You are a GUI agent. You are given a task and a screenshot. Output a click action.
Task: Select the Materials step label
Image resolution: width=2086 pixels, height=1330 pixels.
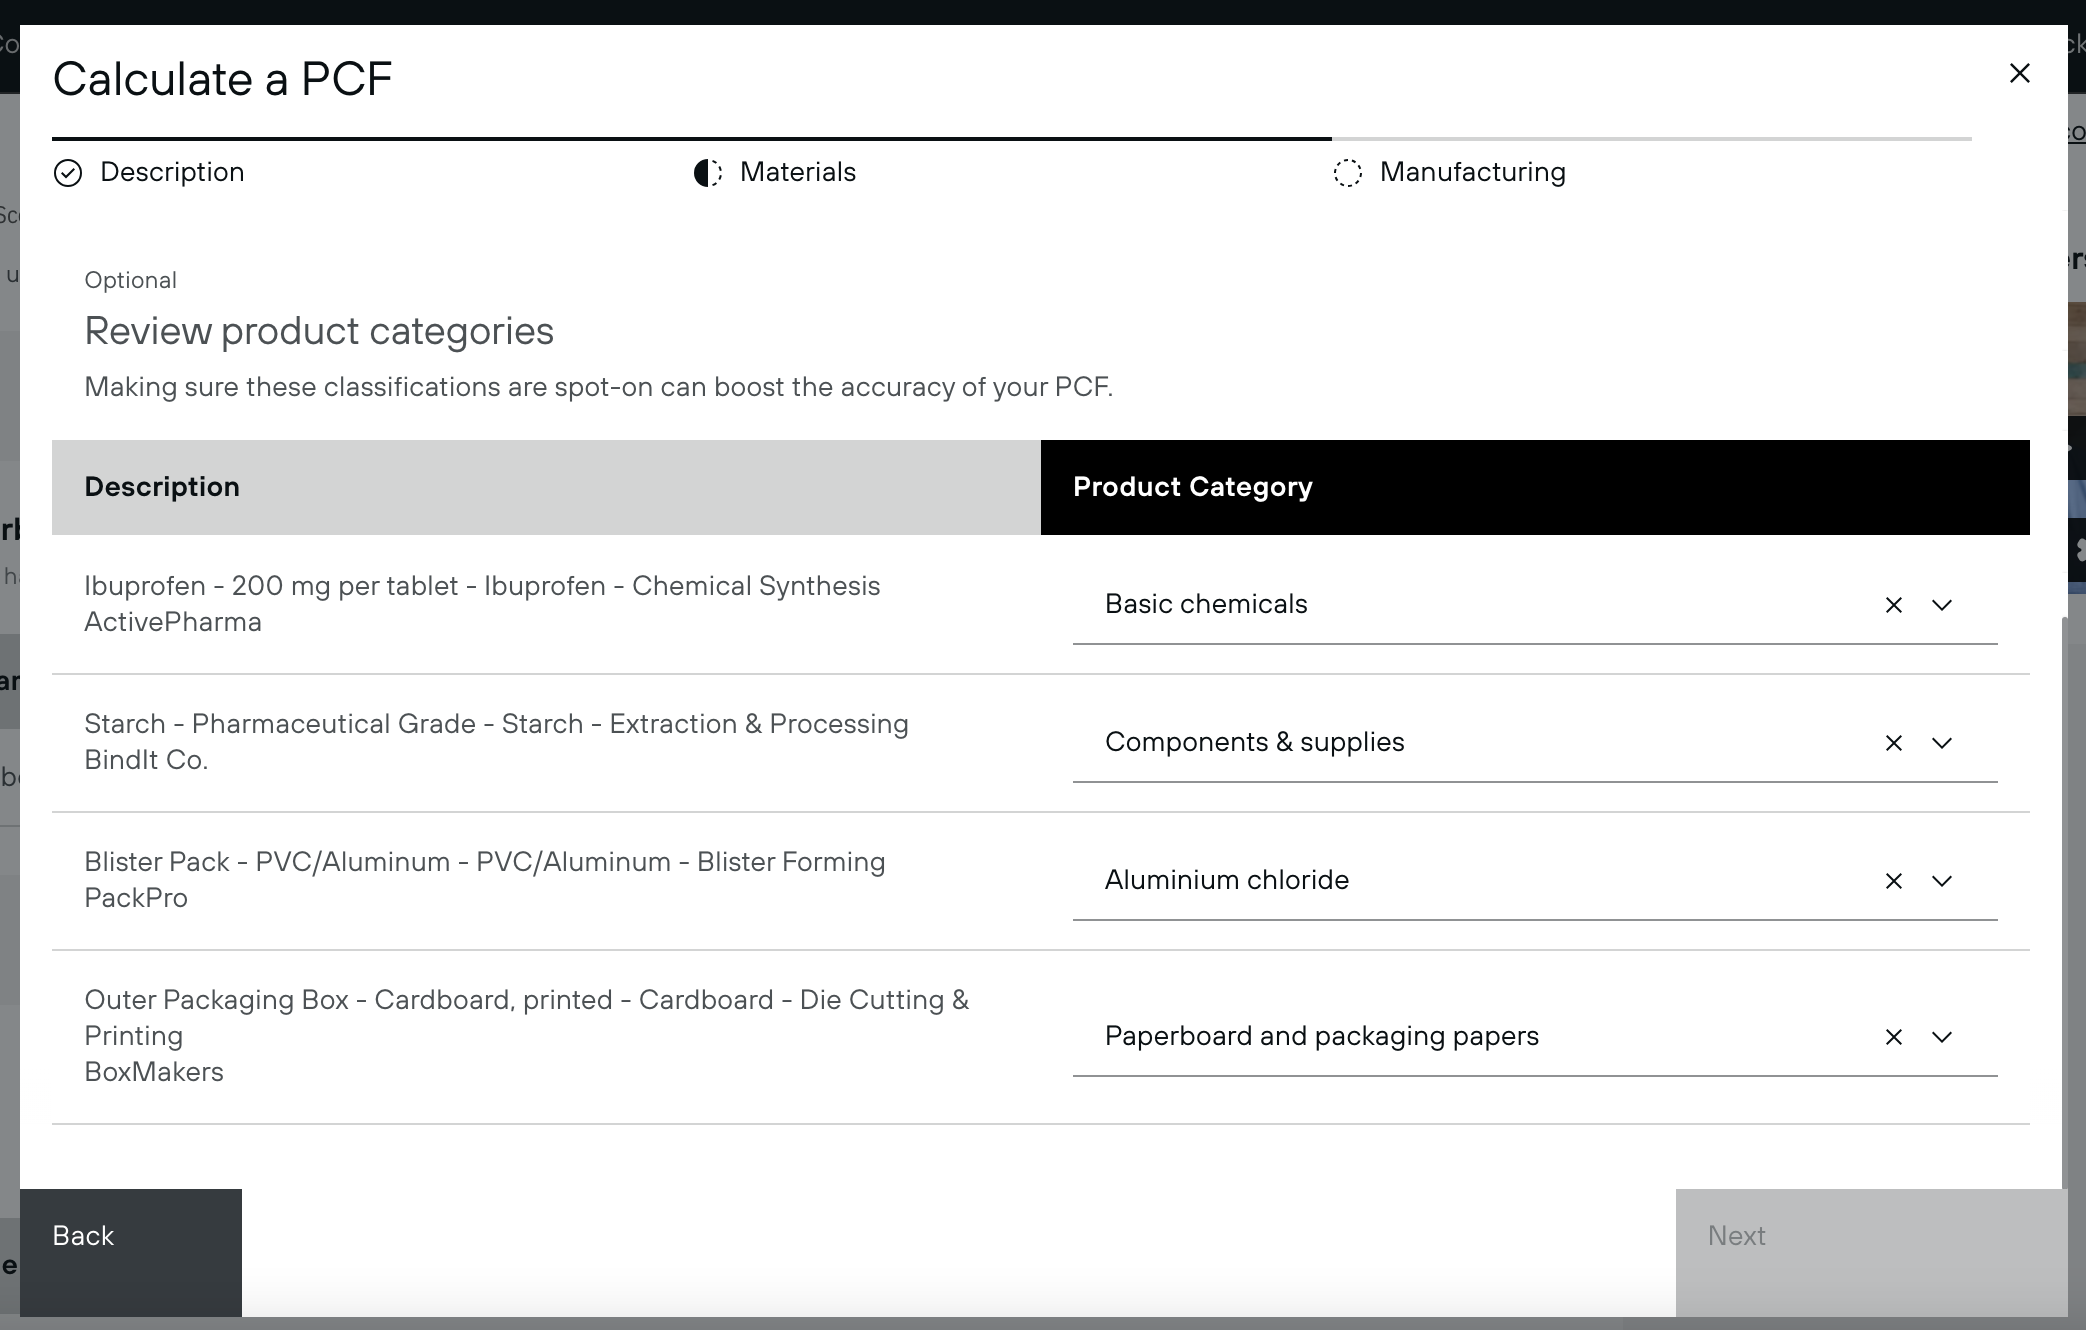click(797, 172)
